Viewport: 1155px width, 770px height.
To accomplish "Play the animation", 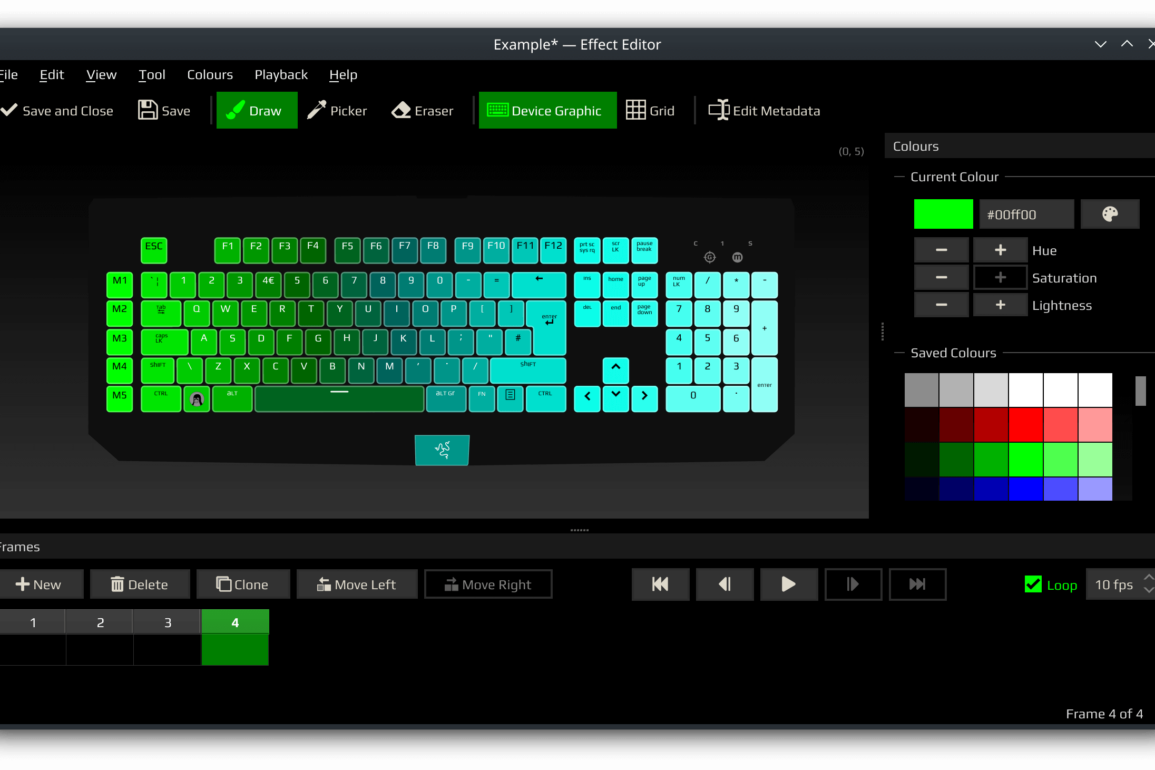I will coord(788,585).
